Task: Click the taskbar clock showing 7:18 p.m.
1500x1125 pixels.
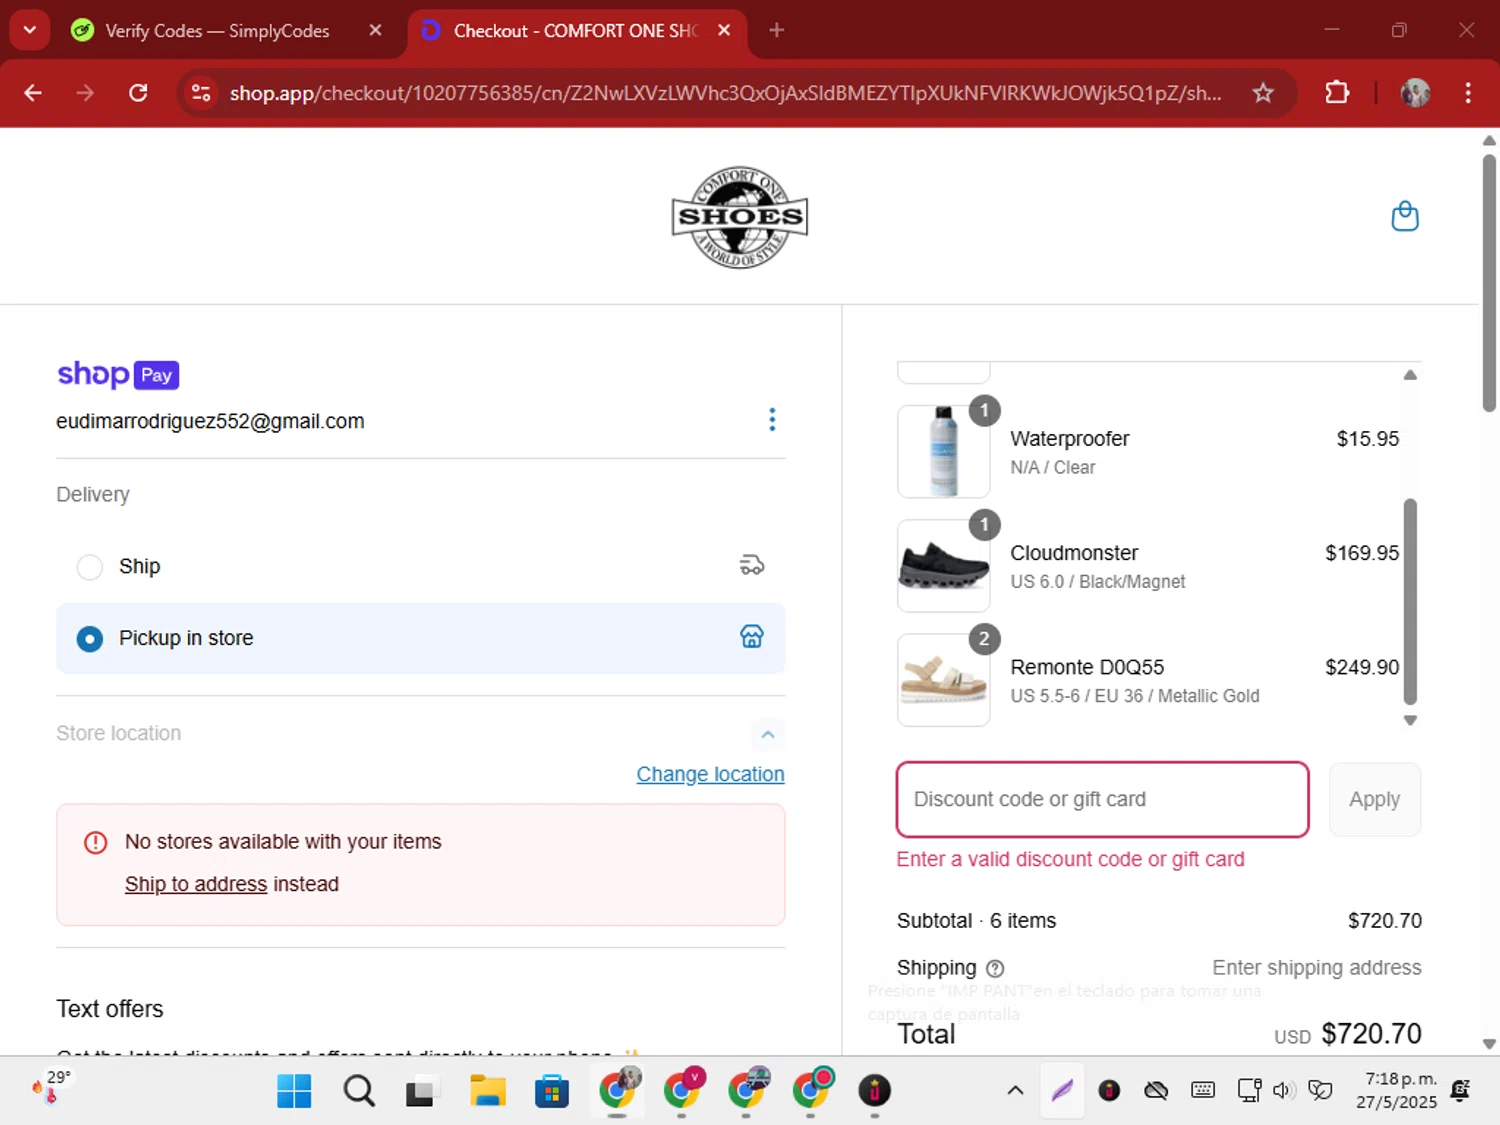Action: (1397, 1090)
